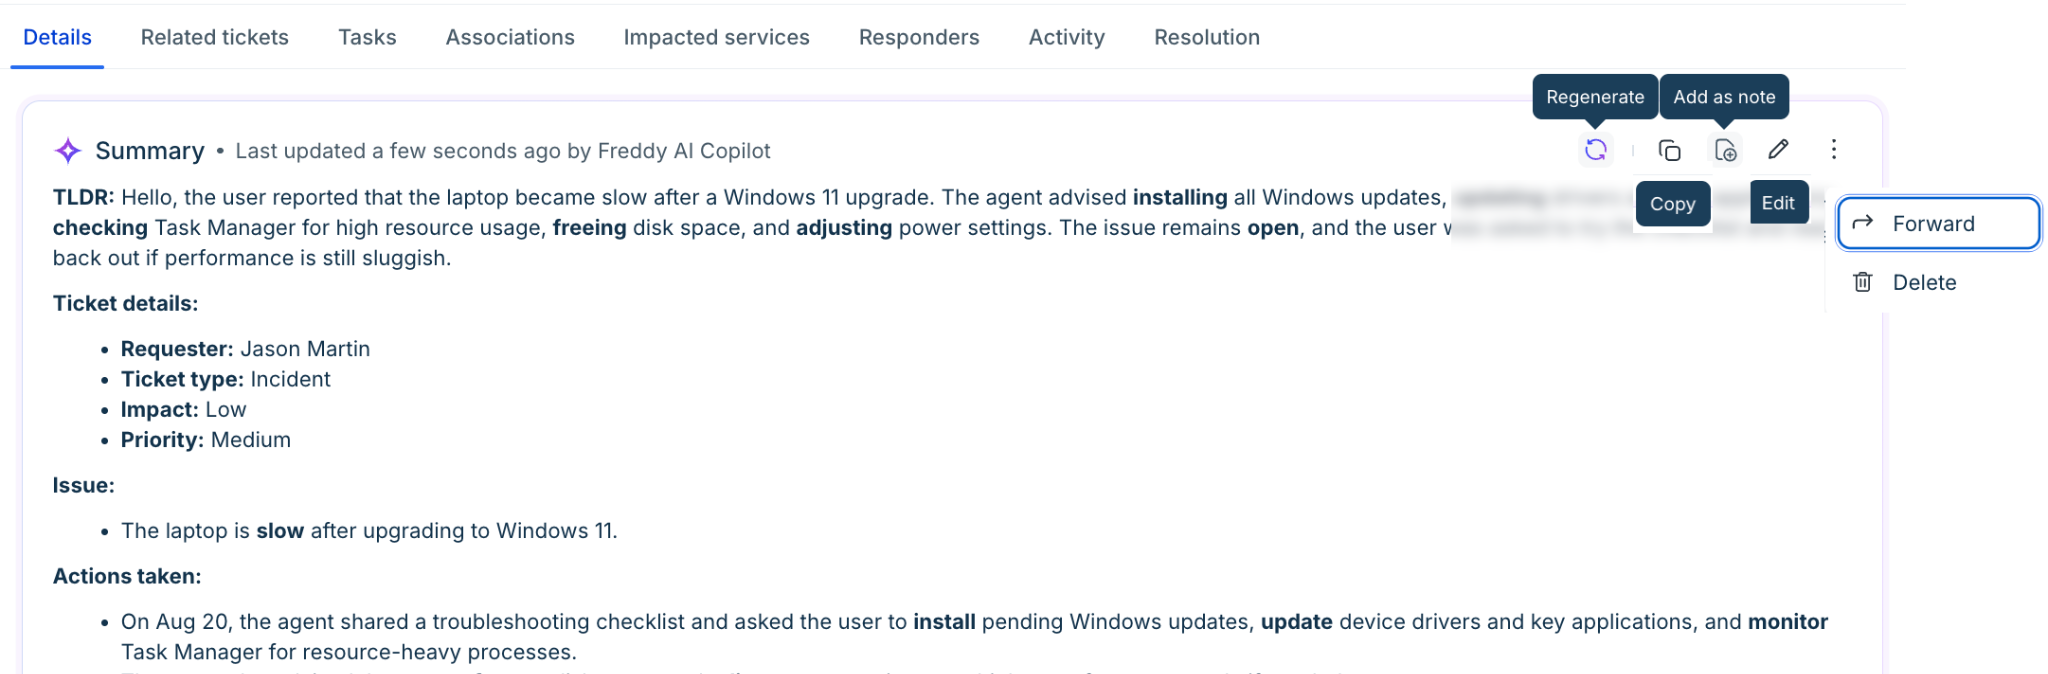Switch to the Related tickets tab
Viewport: 2048px width, 674px height.
click(215, 37)
